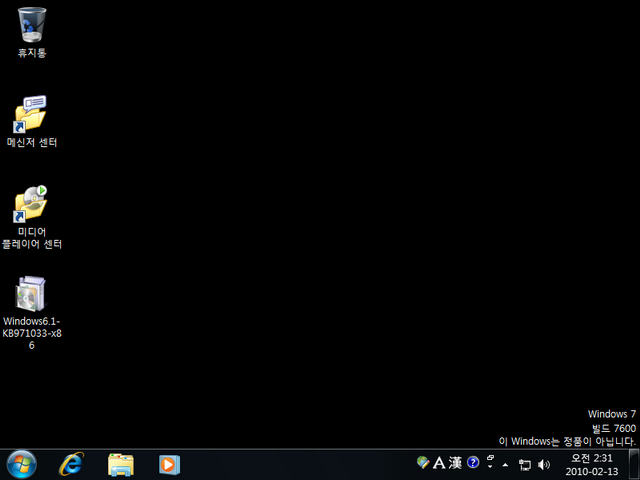Screen dimensions: 640x480
Task: Select the Windows6.1-KB971033-x86 update package icon
Action: 31,294
